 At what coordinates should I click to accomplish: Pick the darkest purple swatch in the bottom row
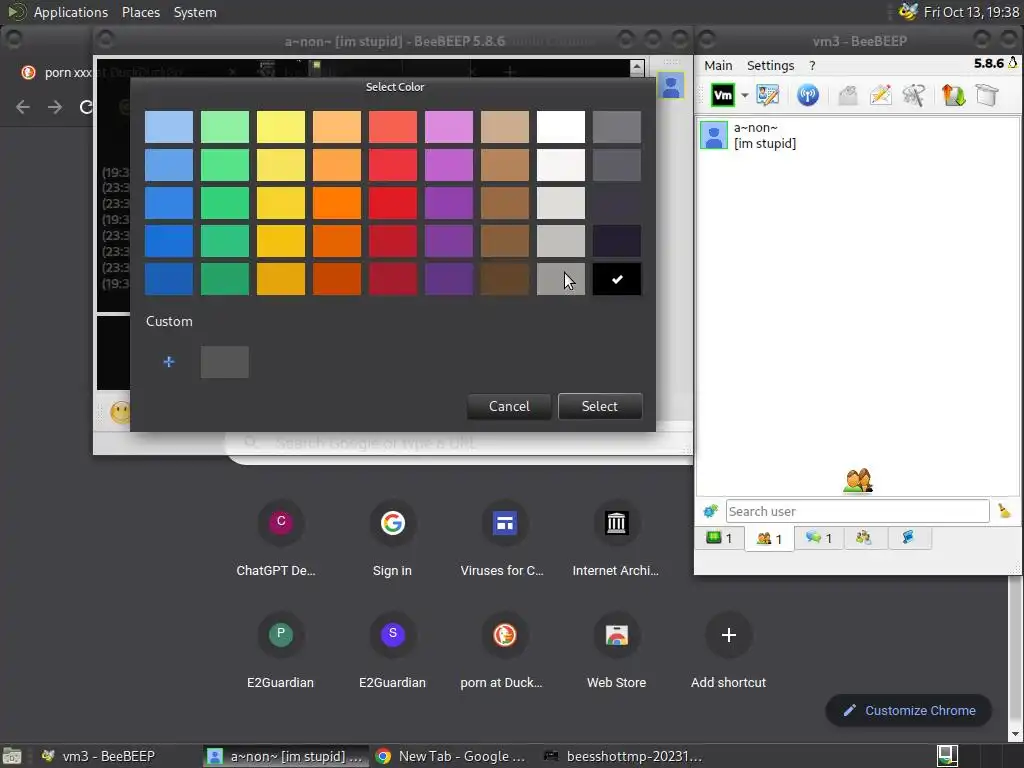coord(449,280)
